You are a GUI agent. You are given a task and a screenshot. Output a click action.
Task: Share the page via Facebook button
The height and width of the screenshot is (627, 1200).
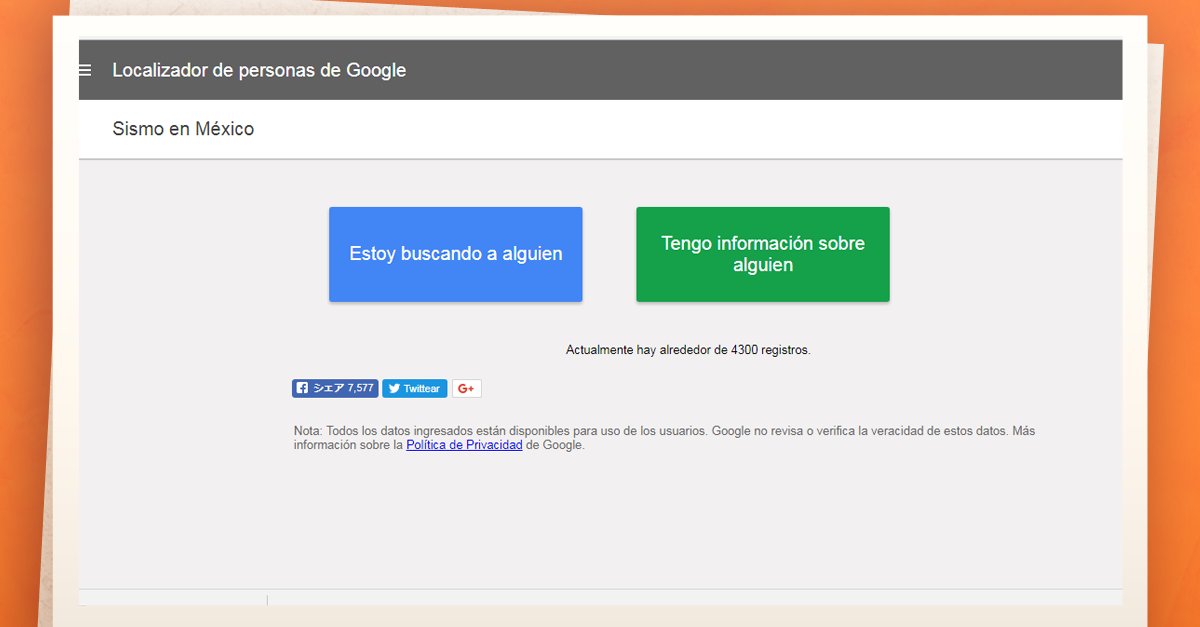(x=335, y=388)
